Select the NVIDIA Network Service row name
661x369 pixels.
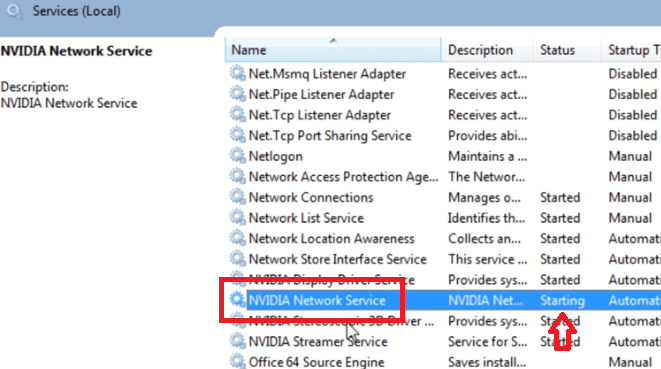[317, 300]
